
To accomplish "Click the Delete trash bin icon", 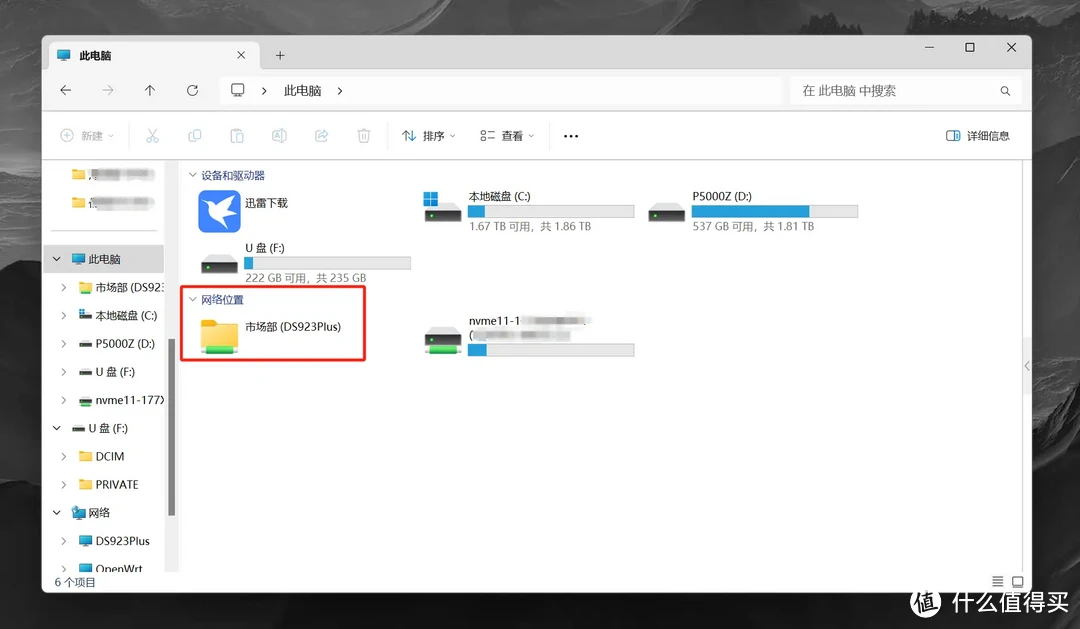I will pyautogui.click(x=364, y=136).
